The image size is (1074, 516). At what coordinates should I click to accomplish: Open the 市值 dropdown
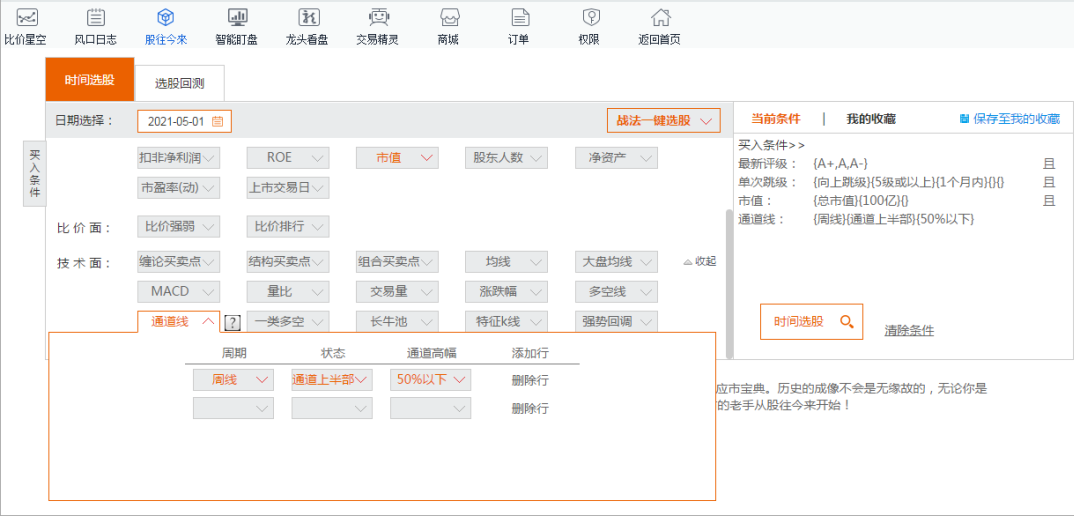[x=397, y=158]
